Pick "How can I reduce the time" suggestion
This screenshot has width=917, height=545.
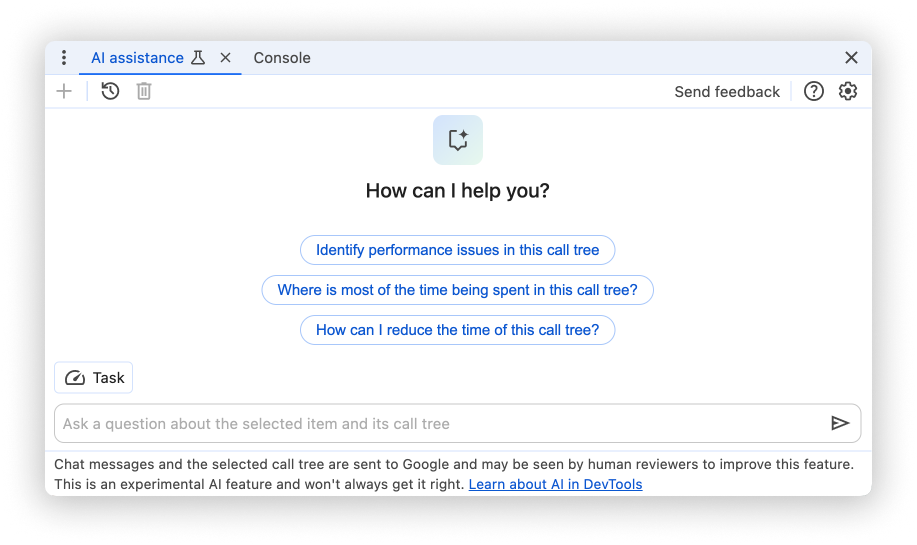coord(458,330)
